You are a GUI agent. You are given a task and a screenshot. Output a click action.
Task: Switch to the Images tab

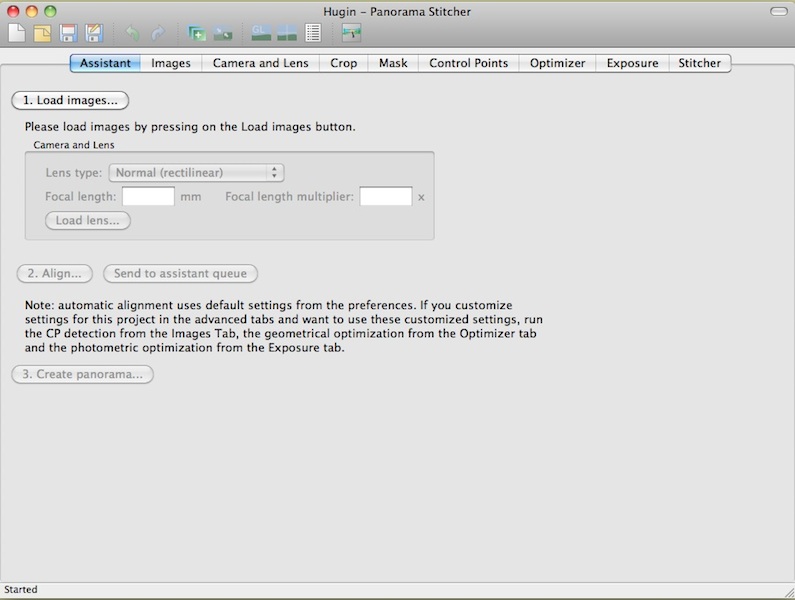pyautogui.click(x=171, y=63)
